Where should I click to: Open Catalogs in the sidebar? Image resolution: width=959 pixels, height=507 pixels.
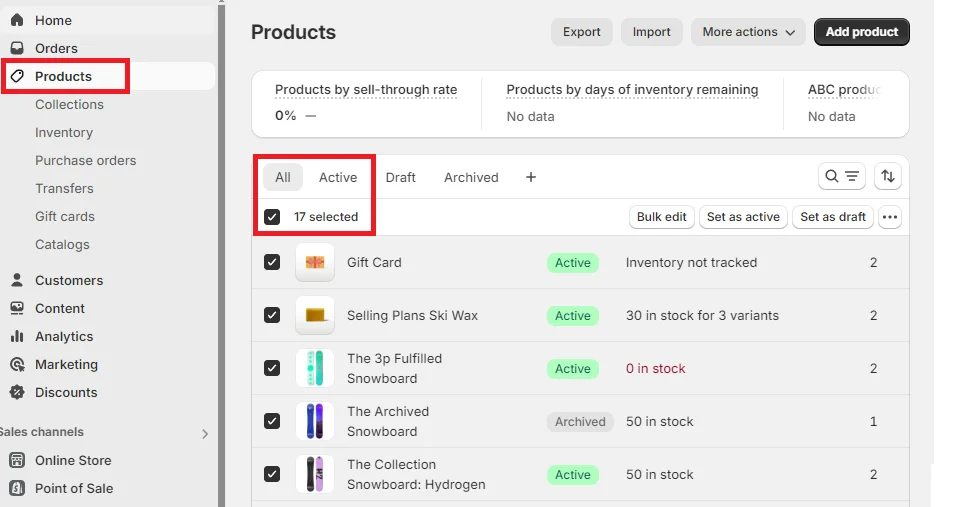click(62, 245)
